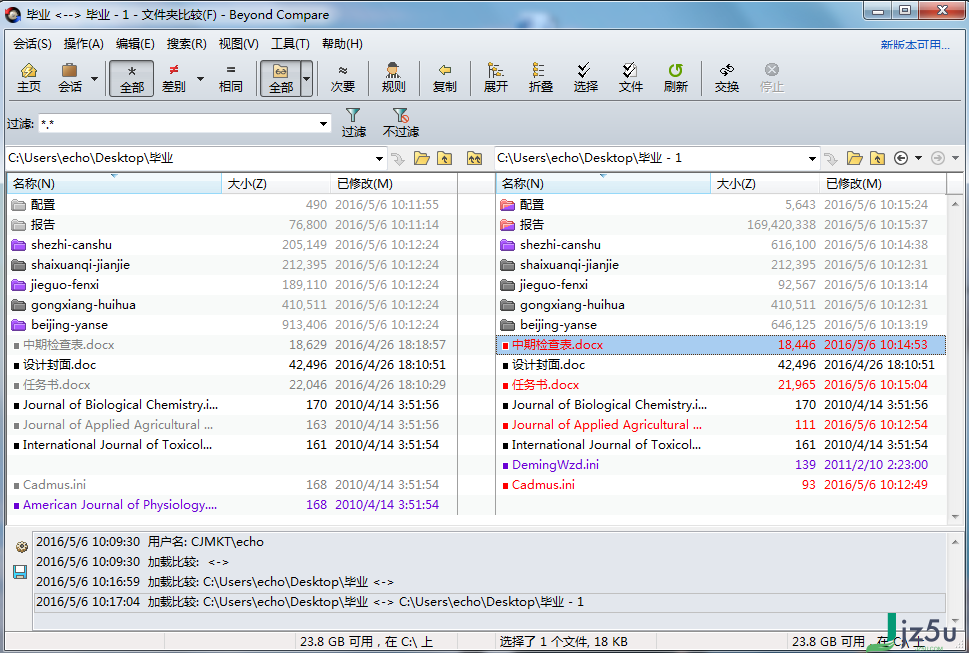This screenshot has height=653, width=969.
Task: Sort left pane by 已修改(M) header
Action: tap(394, 183)
